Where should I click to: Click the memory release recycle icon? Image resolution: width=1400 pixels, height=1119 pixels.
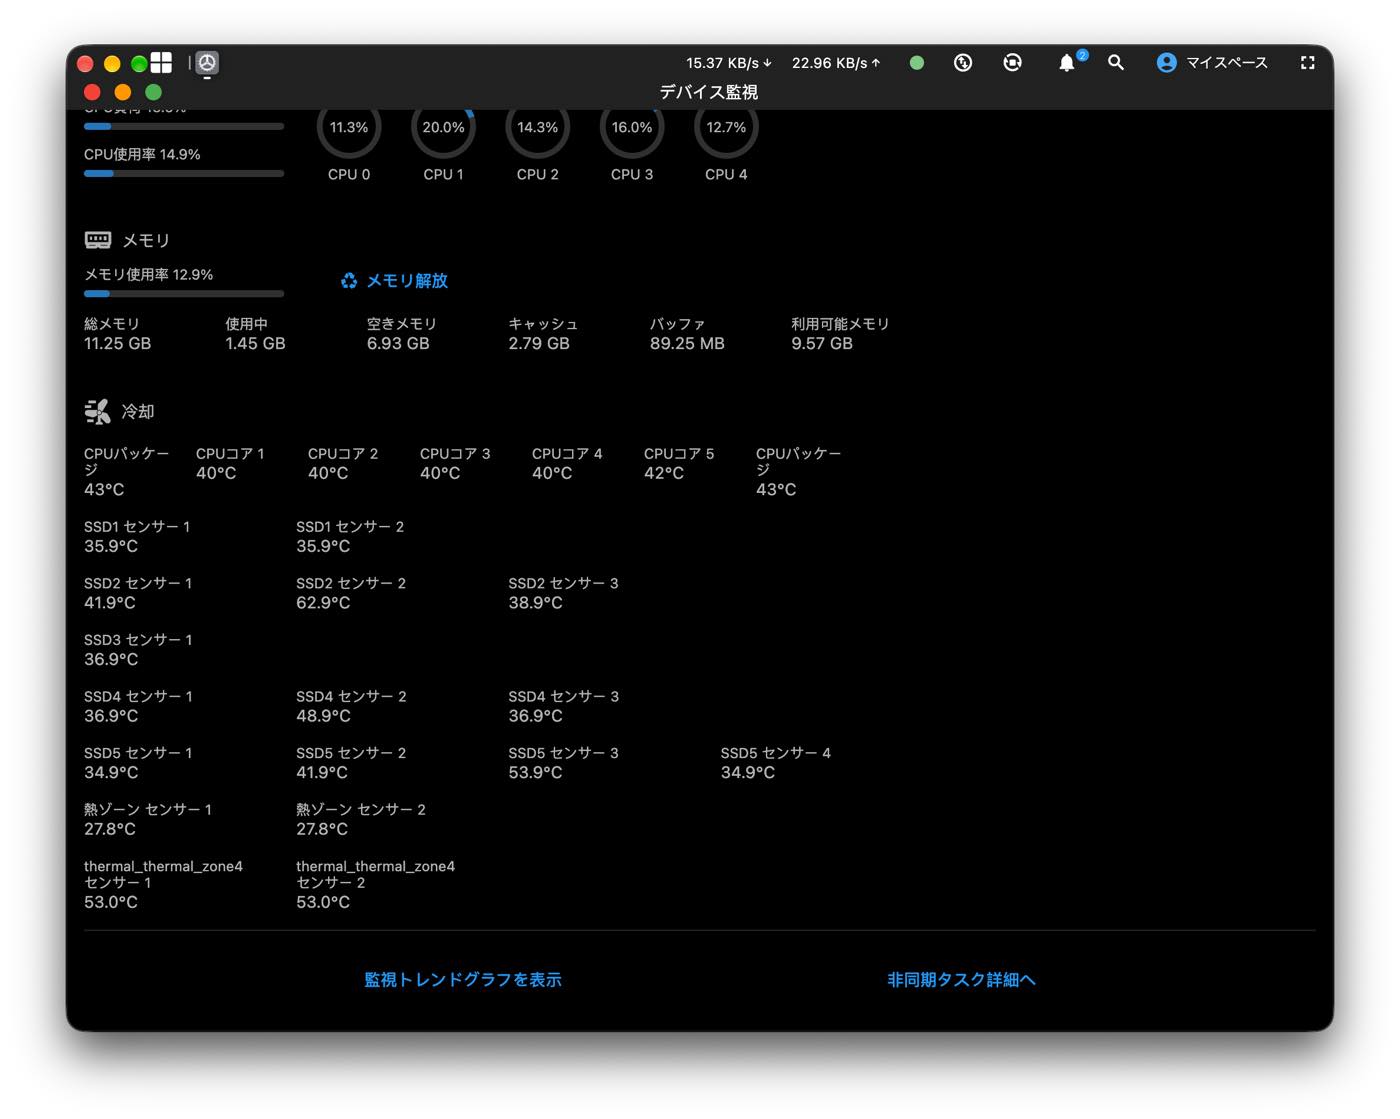349,281
